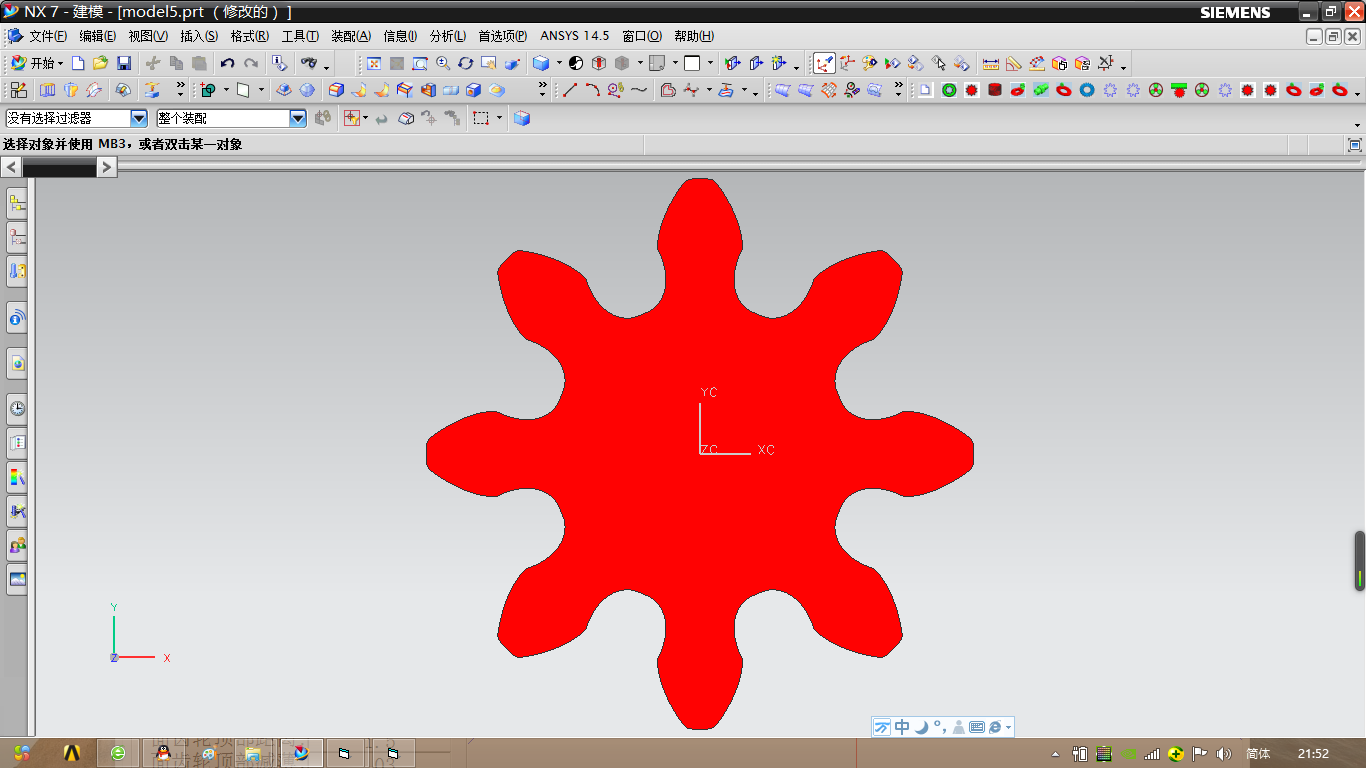This screenshot has width=1366, height=768.
Task: Click the red gear model in viewport
Action: [x=700, y=453]
